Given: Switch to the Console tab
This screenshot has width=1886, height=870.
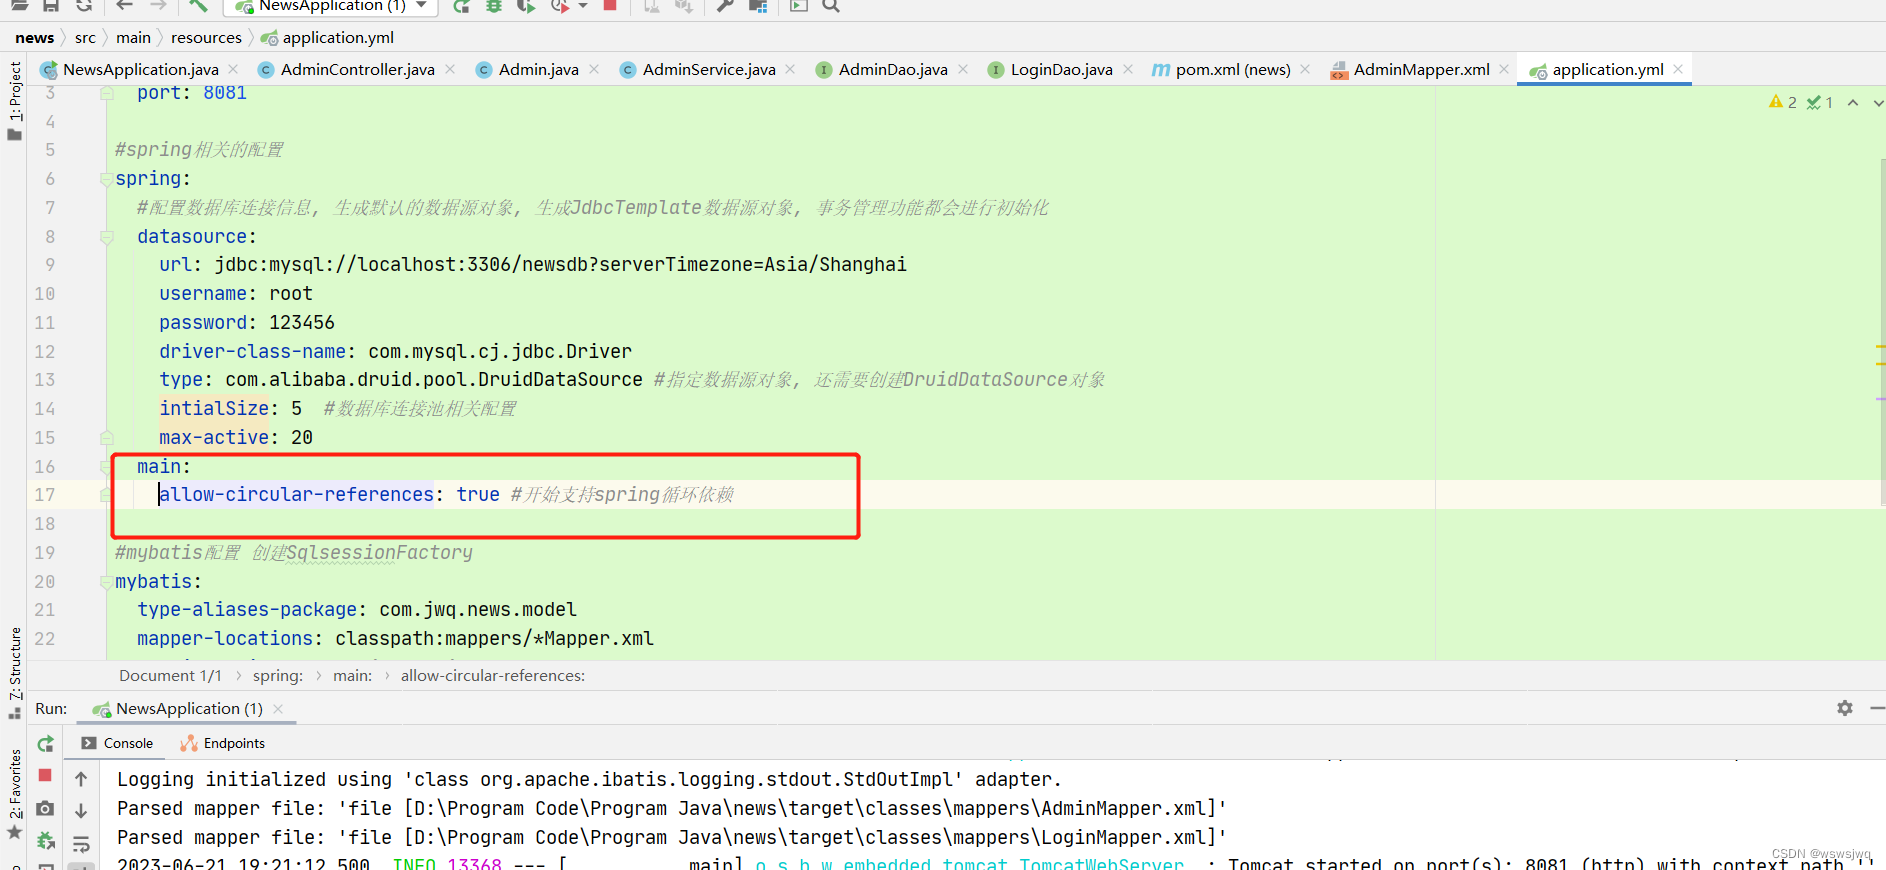Looking at the screenshot, I should pyautogui.click(x=117, y=743).
